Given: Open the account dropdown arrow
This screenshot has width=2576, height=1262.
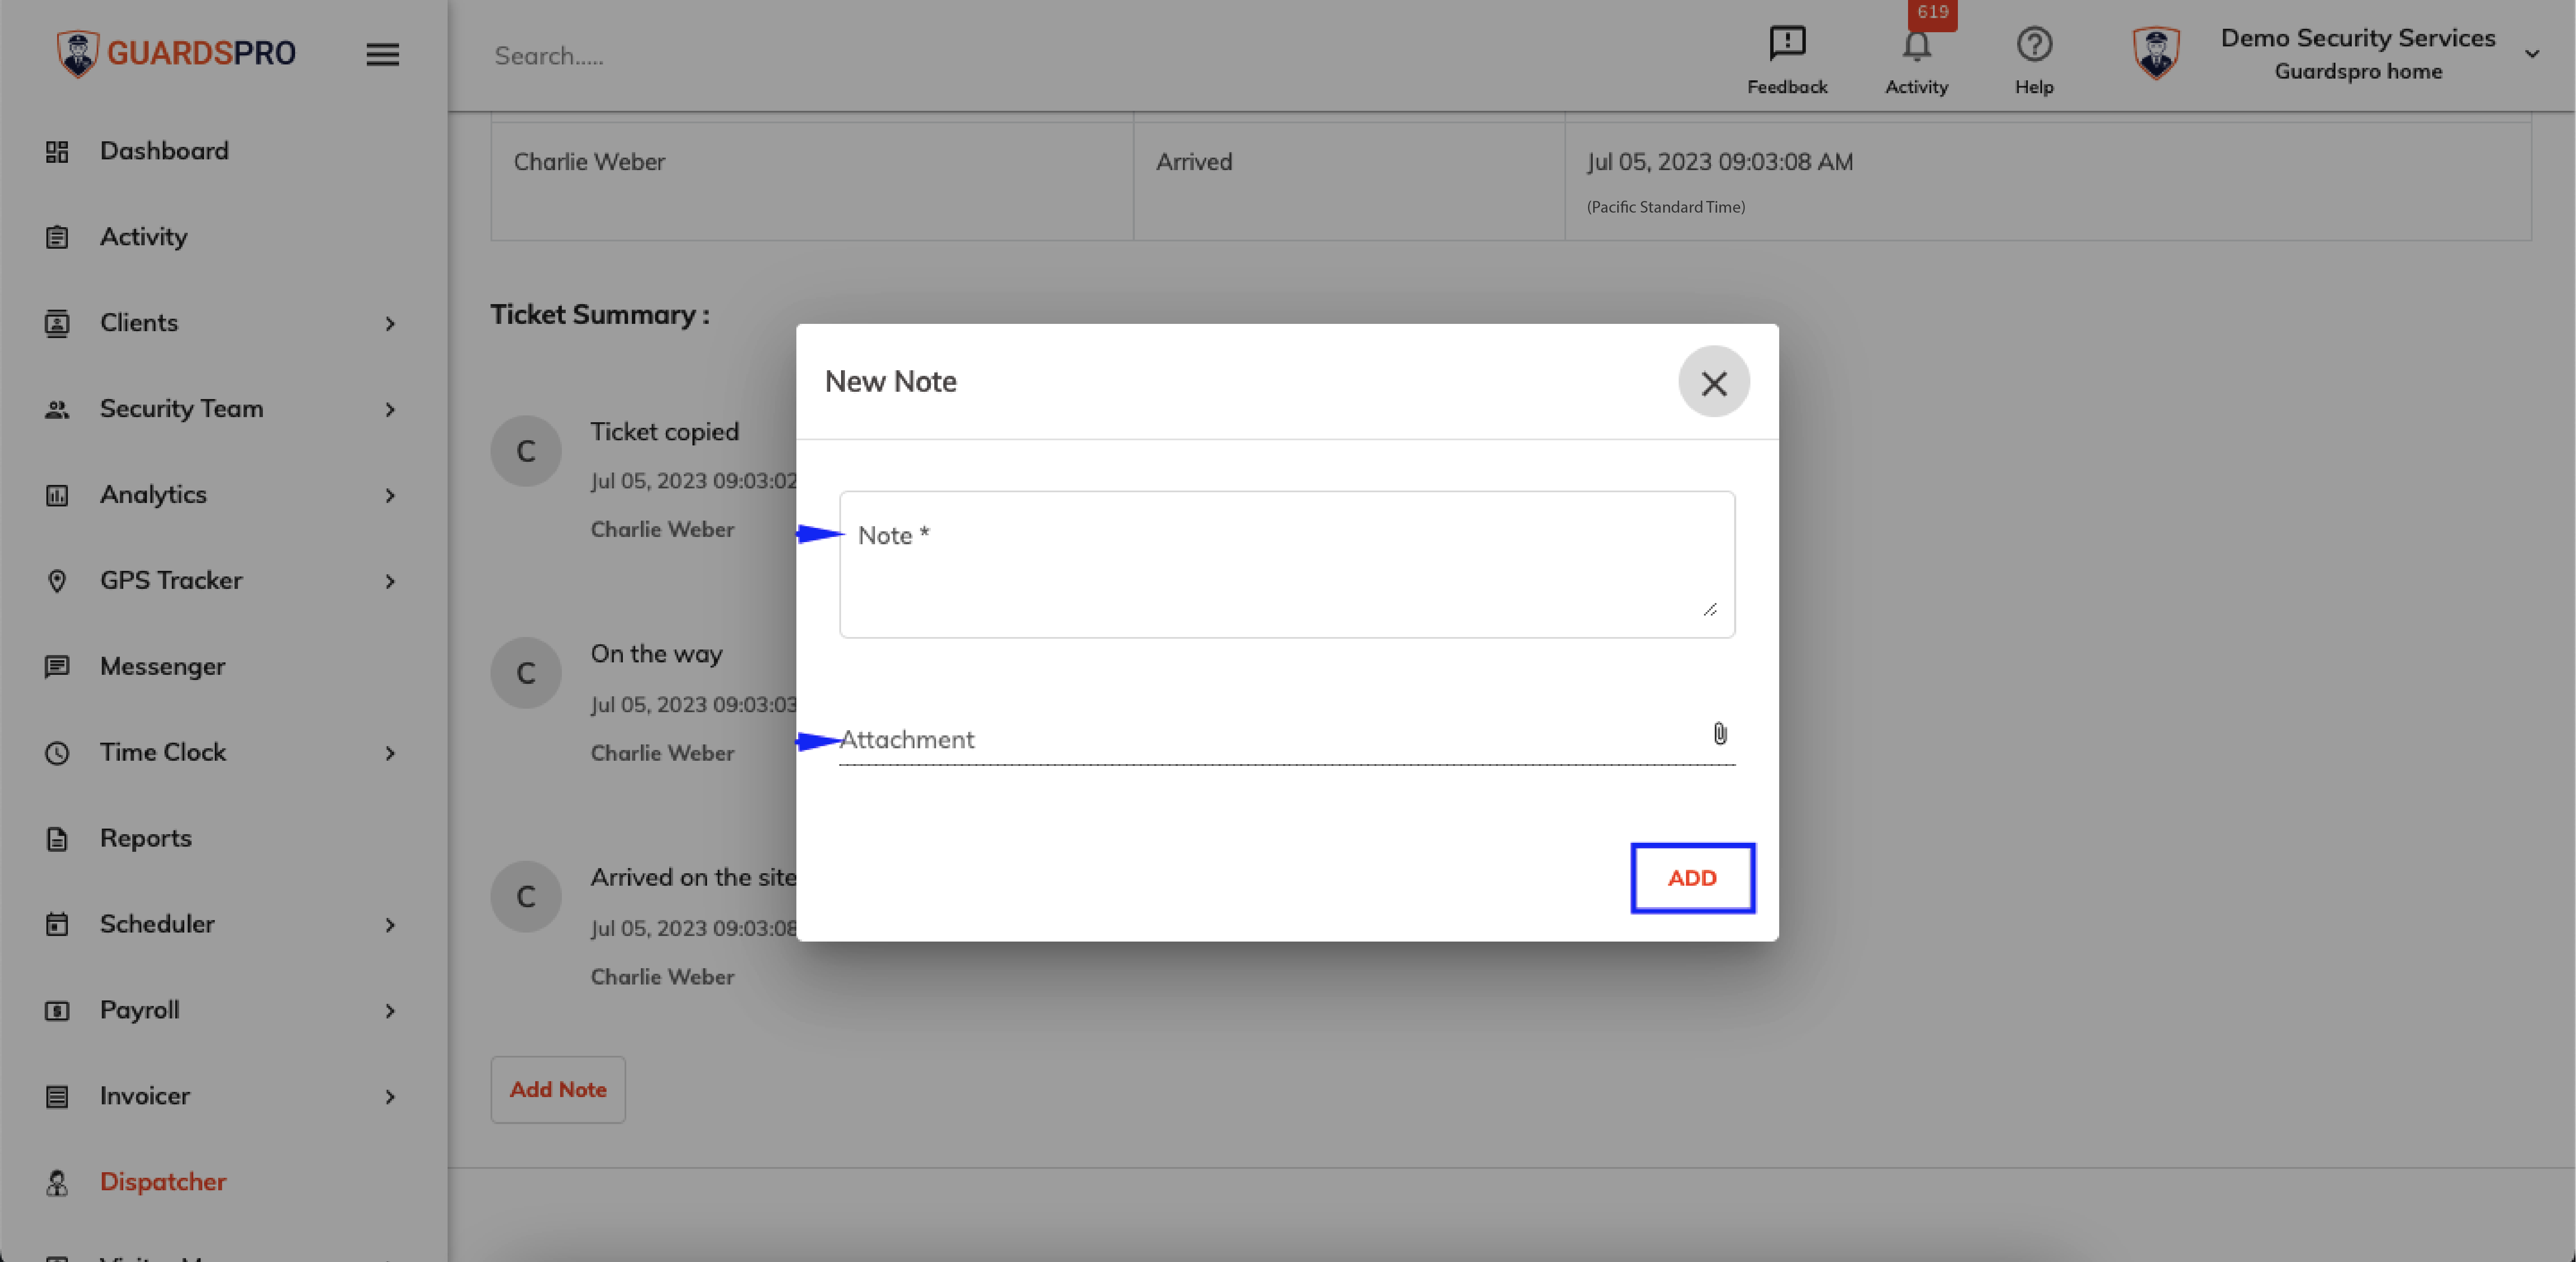Looking at the screenshot, I should [x=2532, y=54].
